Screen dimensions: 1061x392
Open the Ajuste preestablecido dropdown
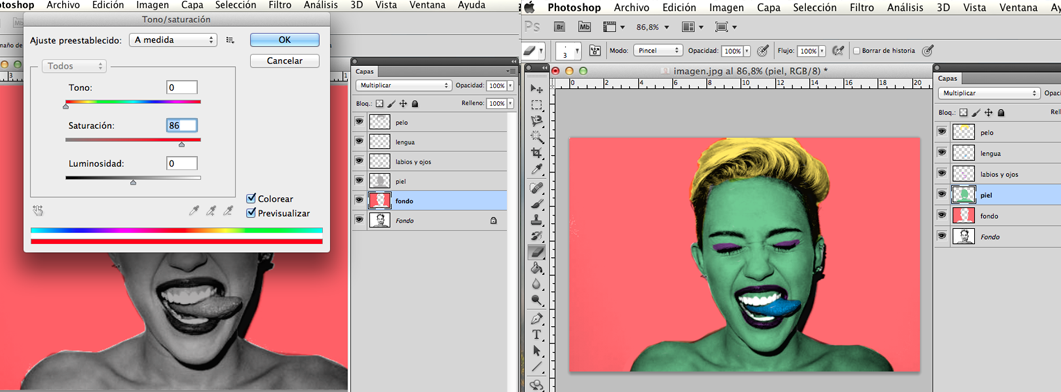[x=174, y=40]
